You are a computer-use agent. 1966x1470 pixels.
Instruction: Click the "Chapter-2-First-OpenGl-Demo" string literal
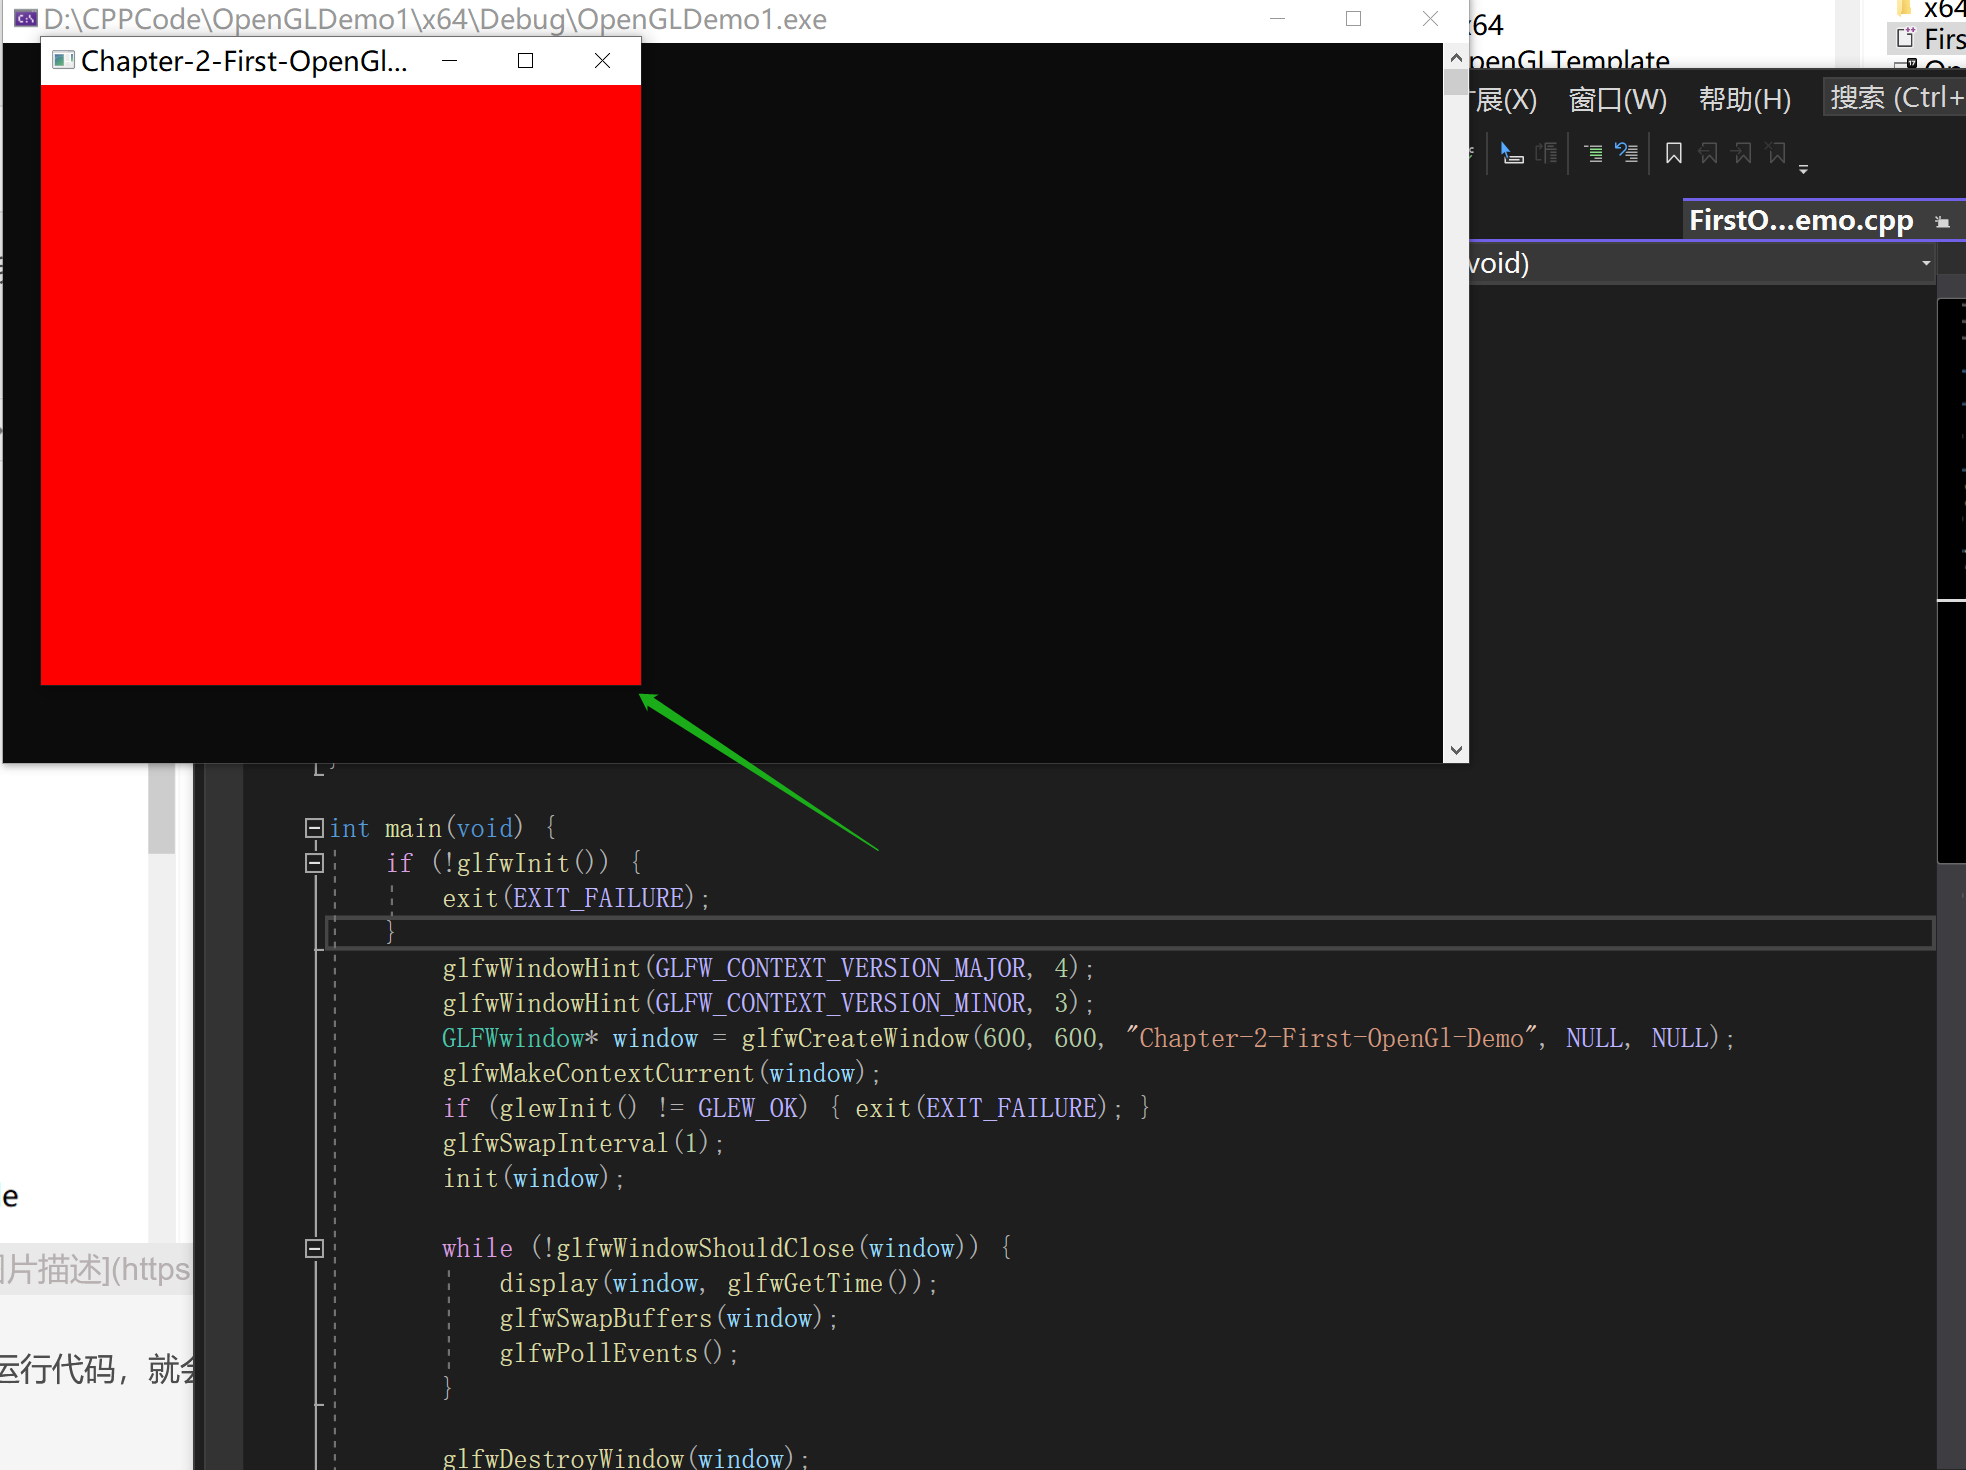(1332, 1038)
